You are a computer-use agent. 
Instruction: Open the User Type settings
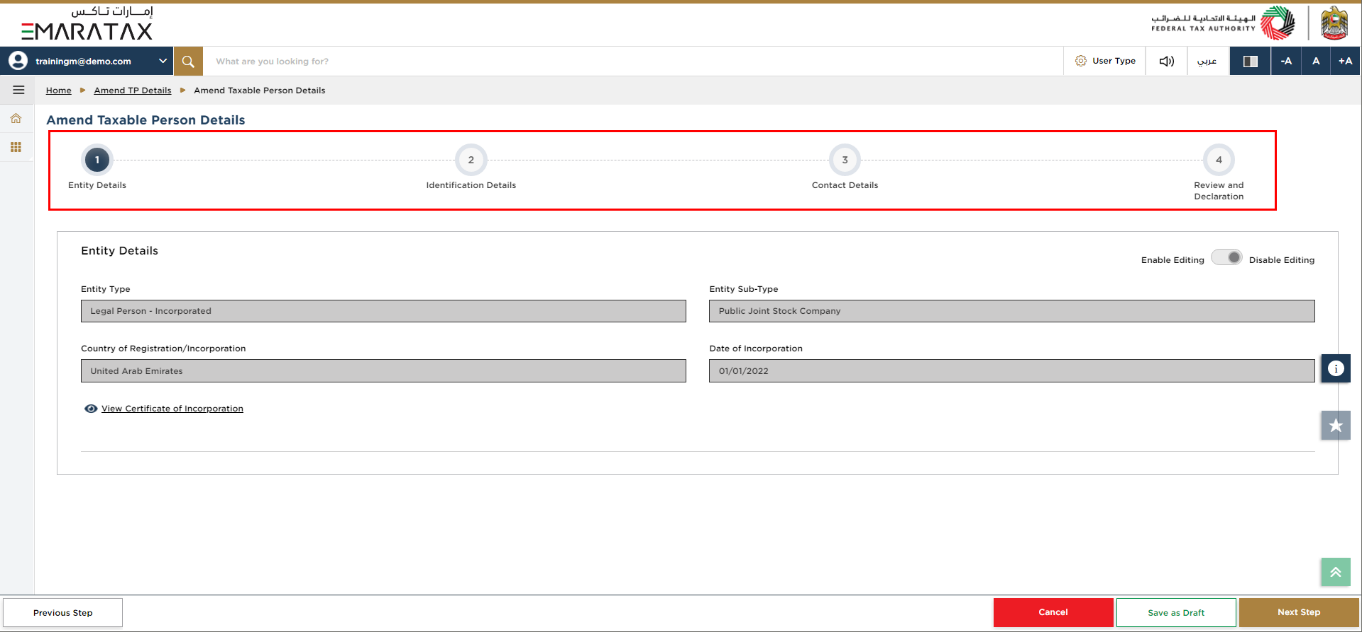tap(1105, 61)
